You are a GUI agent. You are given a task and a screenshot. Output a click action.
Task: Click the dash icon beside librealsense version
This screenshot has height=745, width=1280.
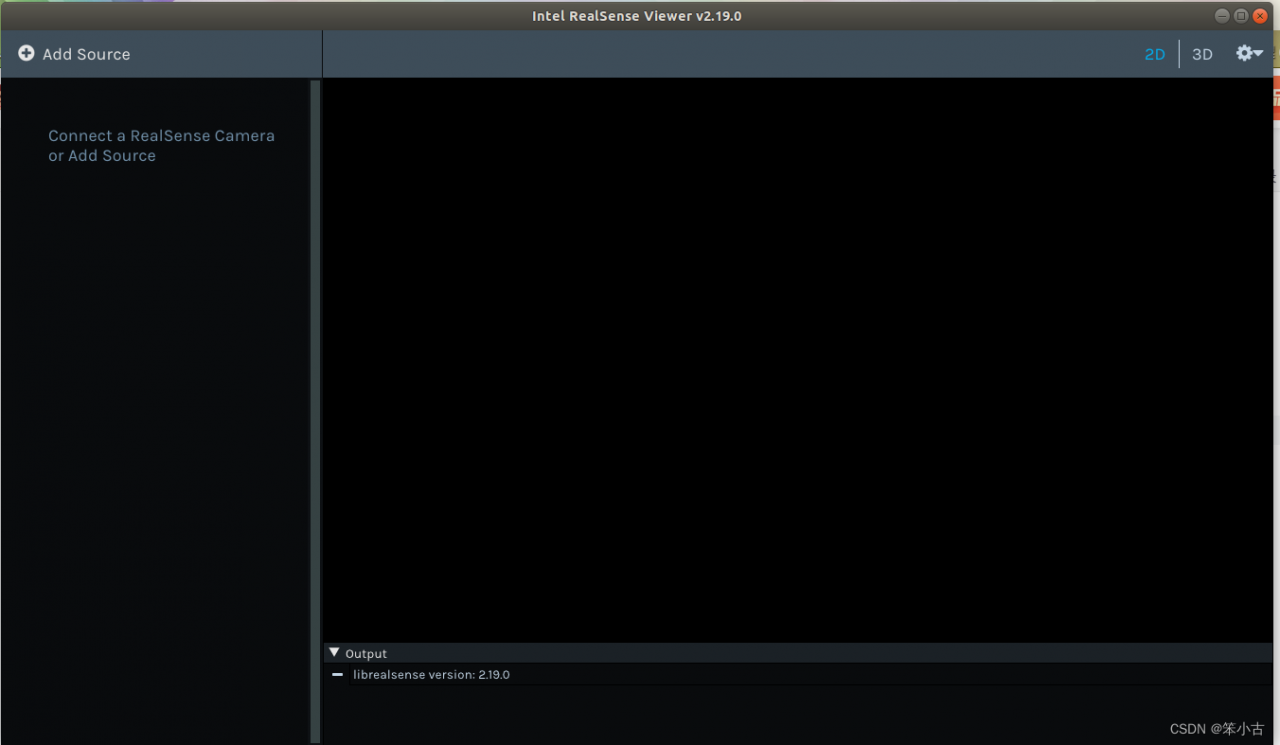(x=337, y=675)
